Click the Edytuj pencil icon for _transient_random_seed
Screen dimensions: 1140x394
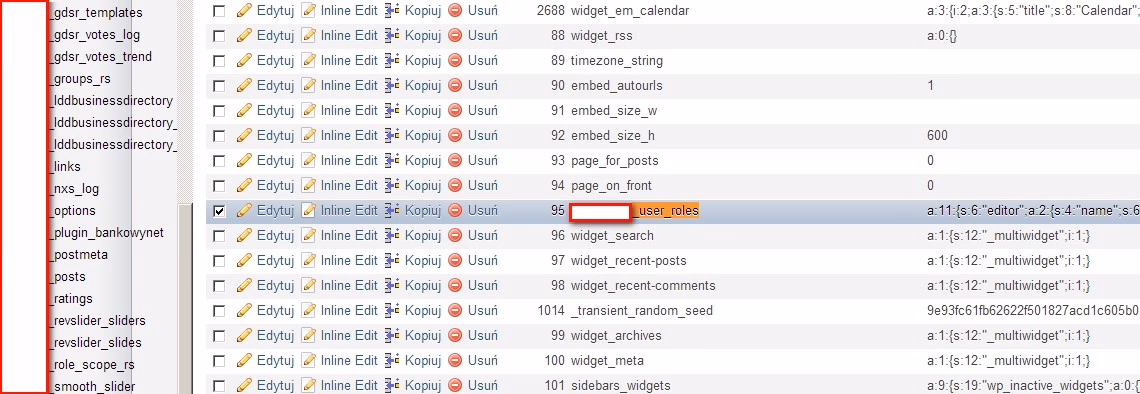pyautogui.click(x=244, y=310)
